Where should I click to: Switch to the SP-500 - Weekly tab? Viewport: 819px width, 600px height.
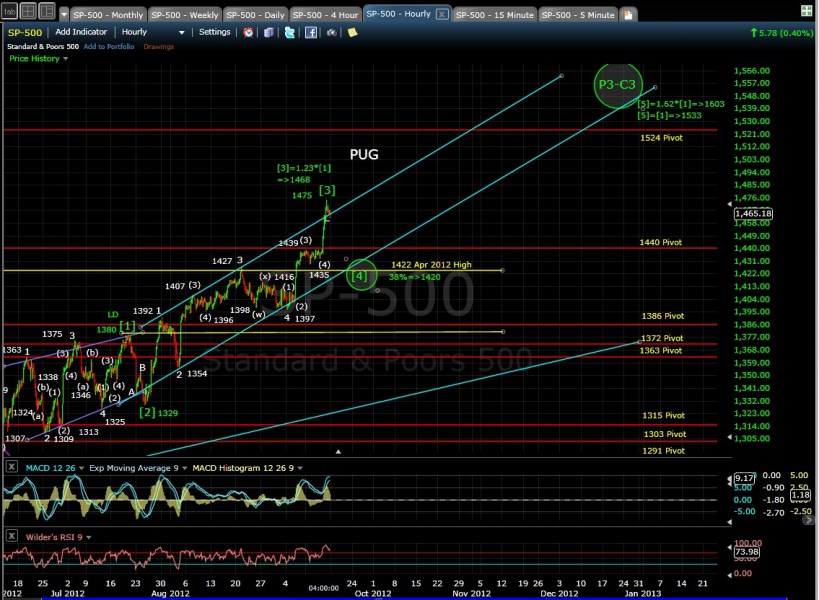pyautogui.click(x=184, y=15)
